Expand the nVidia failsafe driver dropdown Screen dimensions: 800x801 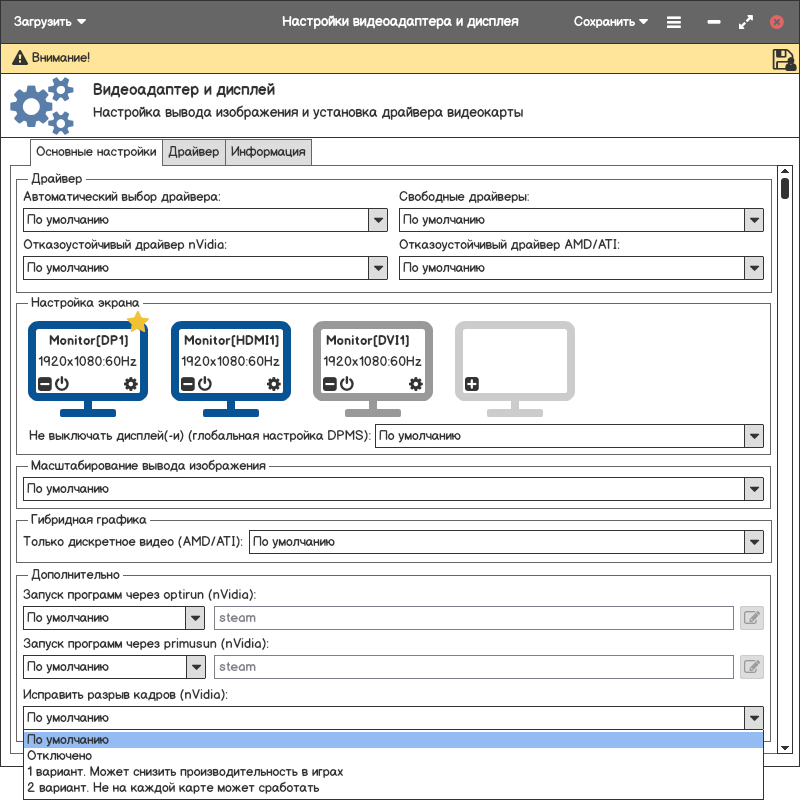378,268
